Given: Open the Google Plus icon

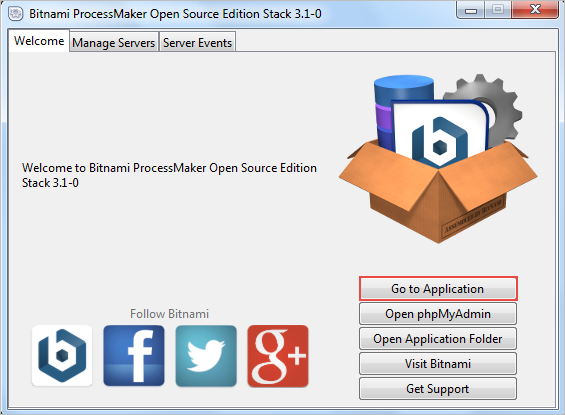Looking at the screenshot, I should pyautogui.click(x=278, y=356).
